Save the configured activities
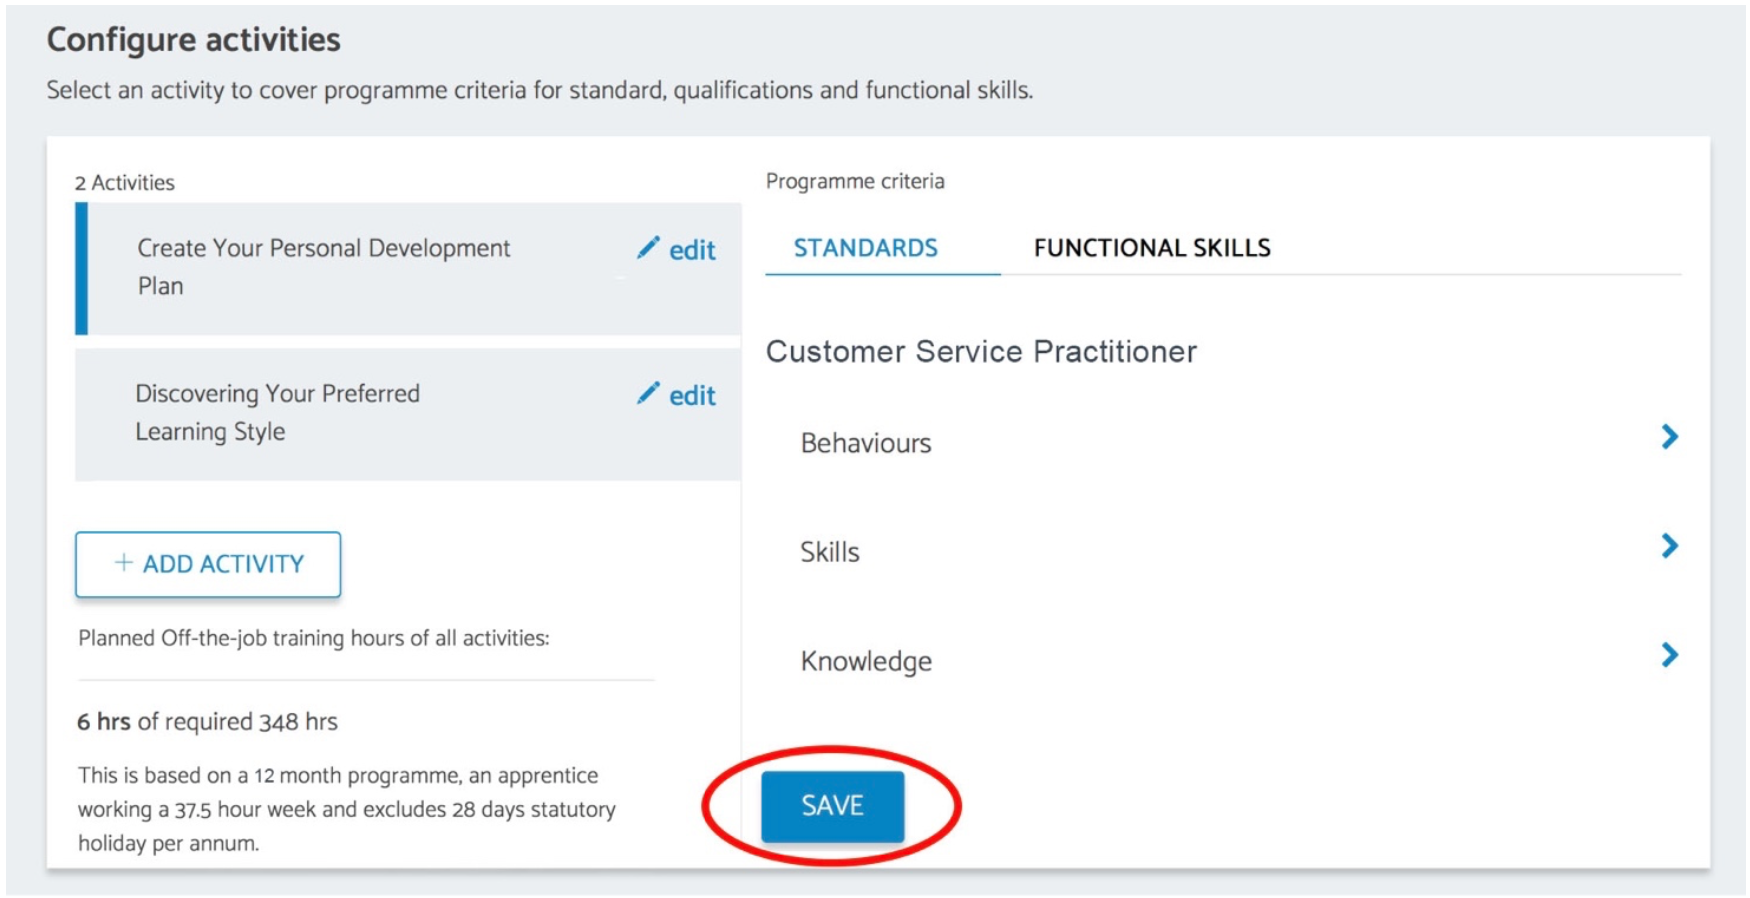 (x=832, y=806)
